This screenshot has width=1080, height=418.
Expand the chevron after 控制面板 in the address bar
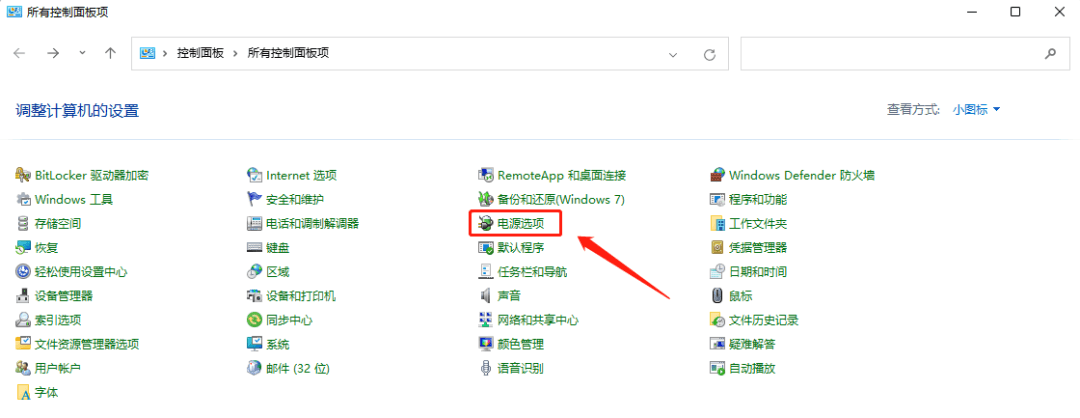tap(236, 53)
